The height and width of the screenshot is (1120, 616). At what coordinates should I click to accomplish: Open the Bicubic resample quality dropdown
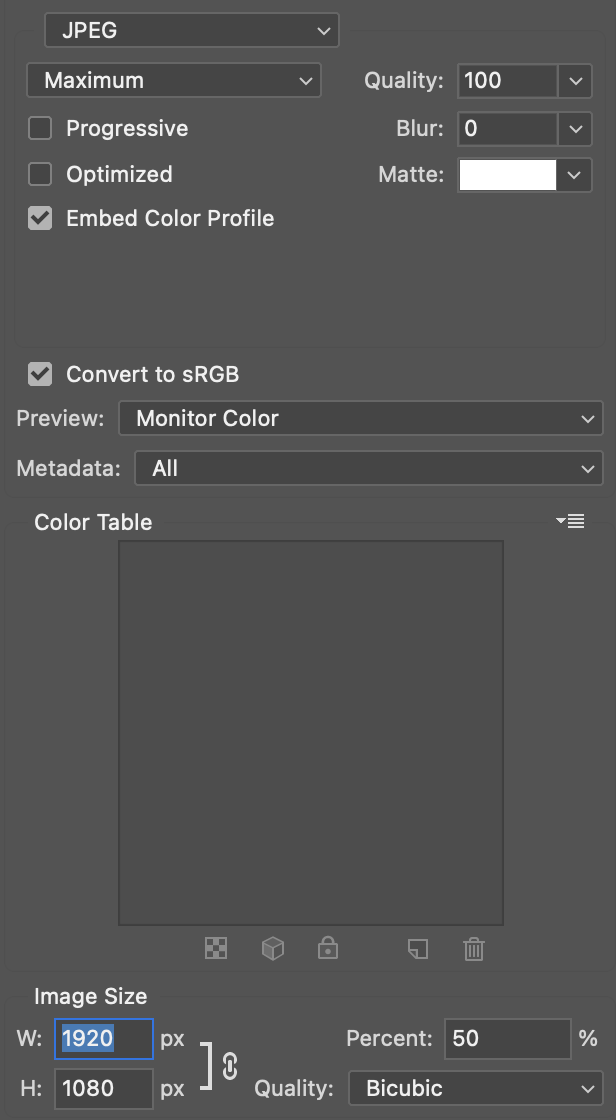tap(474, 1088)
